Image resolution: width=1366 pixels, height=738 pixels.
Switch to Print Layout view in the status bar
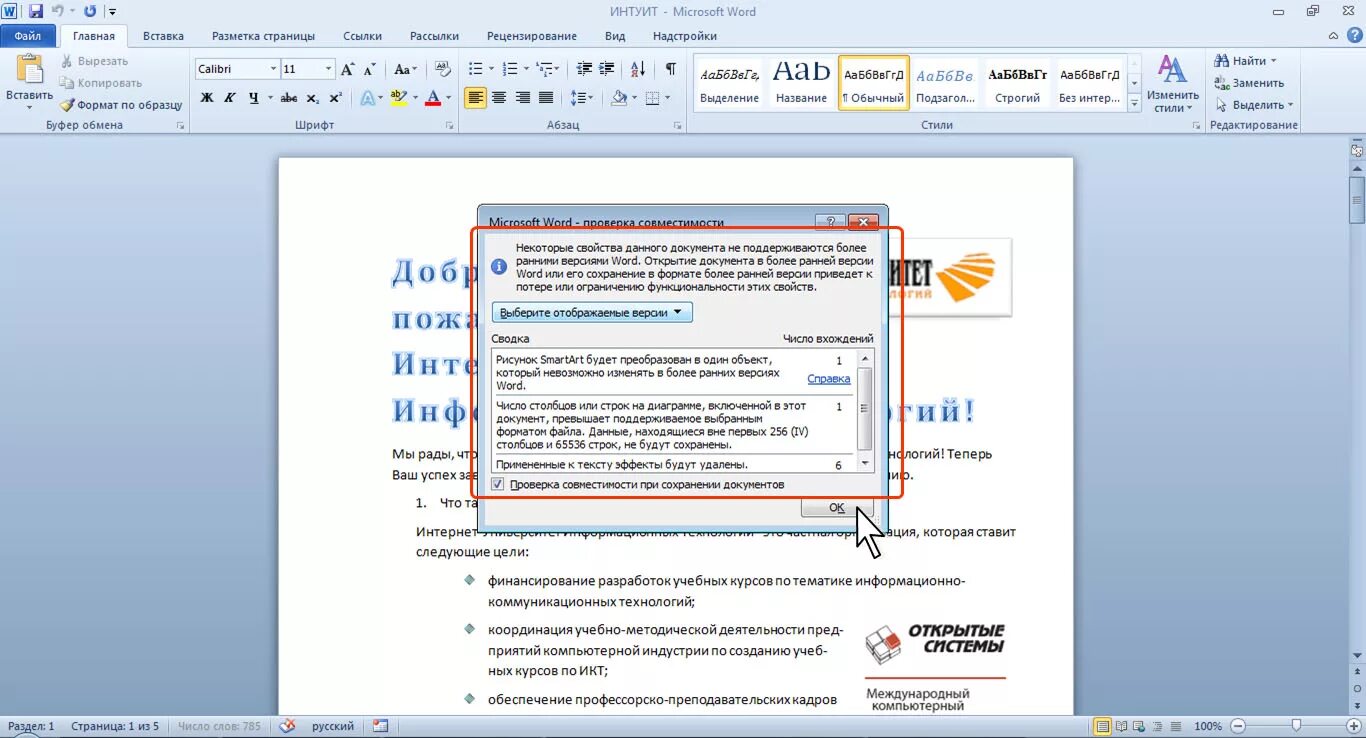point(1103,726)
